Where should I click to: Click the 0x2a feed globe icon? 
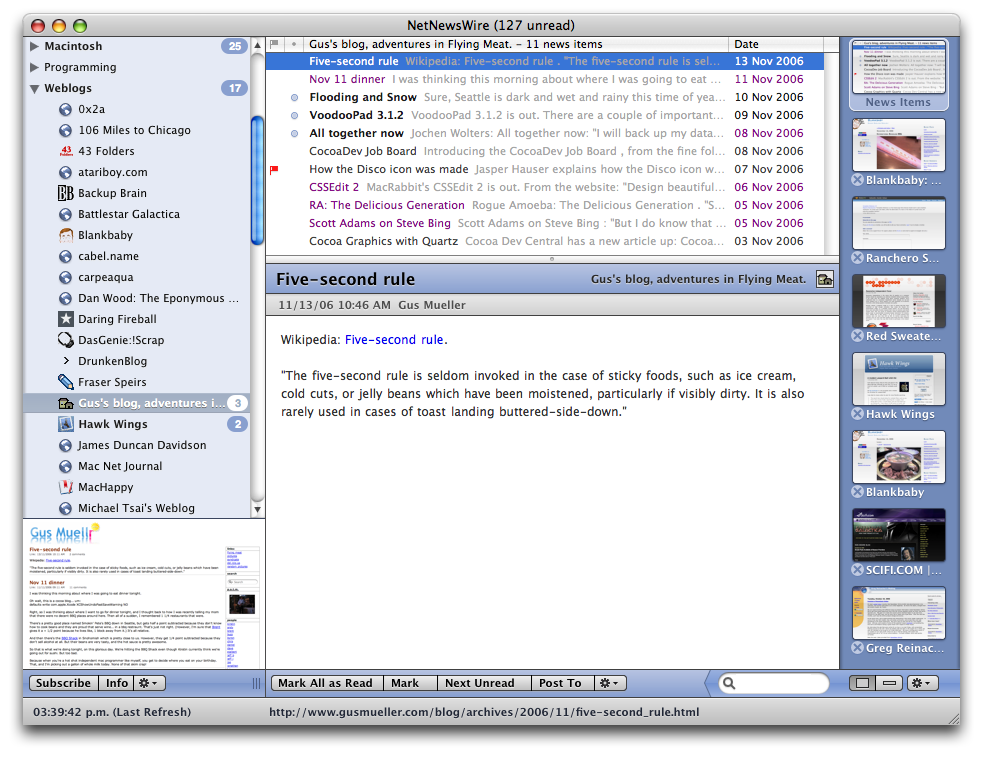click(66, 110)
